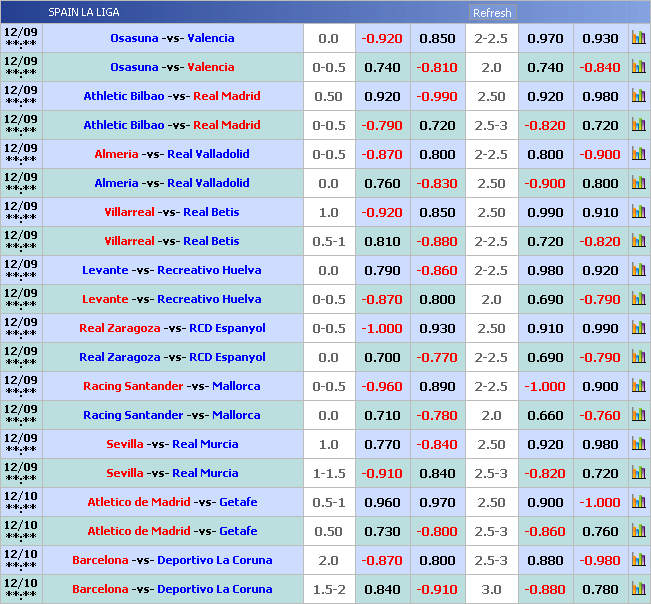The height and width of the screenshot is (604, 651).
Task: Select the -0.990 odds for Real Madrid
Action: click(437, 97)
